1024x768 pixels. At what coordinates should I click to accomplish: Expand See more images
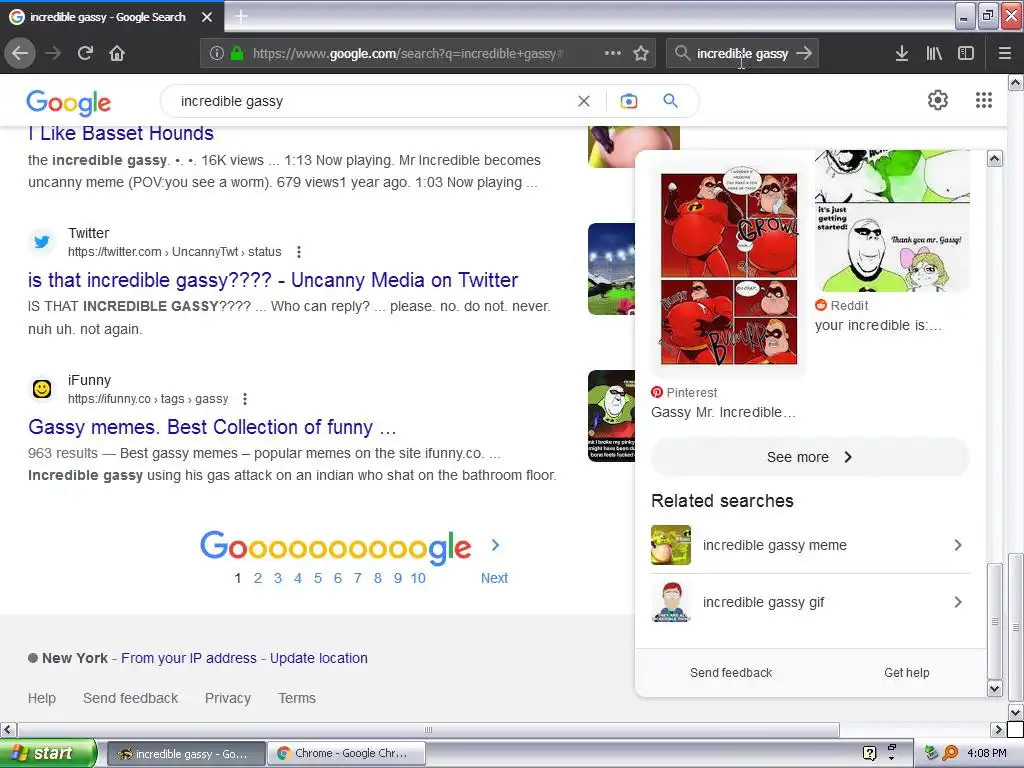click(810, 457)
